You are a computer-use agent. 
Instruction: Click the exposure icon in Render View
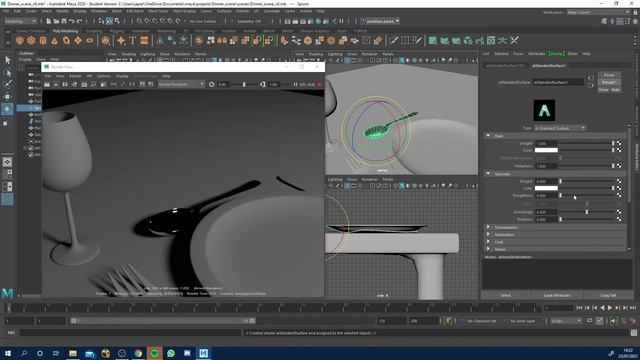point(211,84)
